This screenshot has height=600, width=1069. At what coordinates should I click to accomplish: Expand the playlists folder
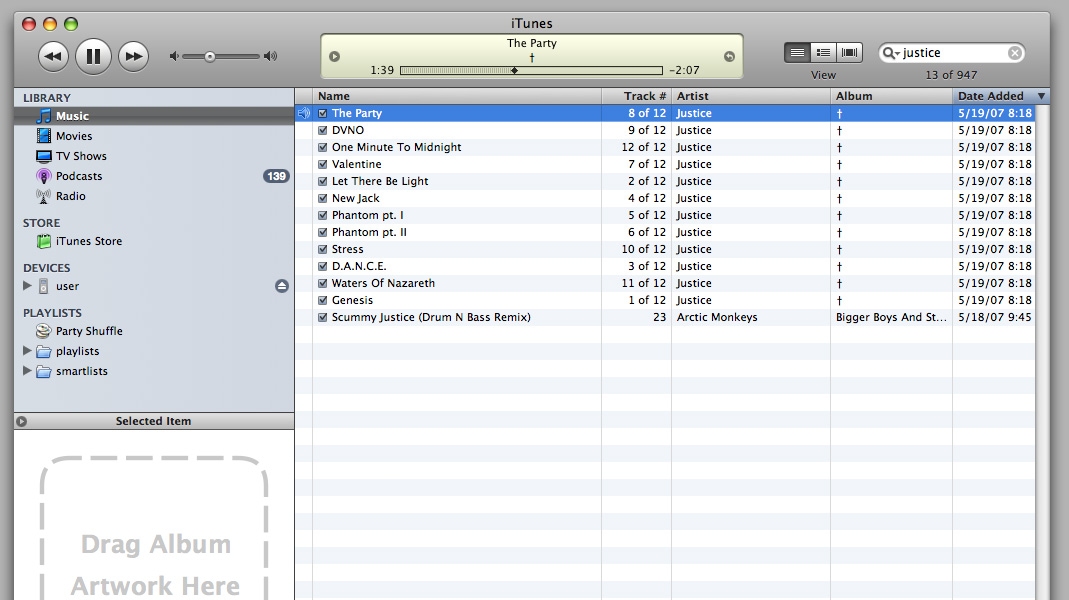click(x=28, y=351)
